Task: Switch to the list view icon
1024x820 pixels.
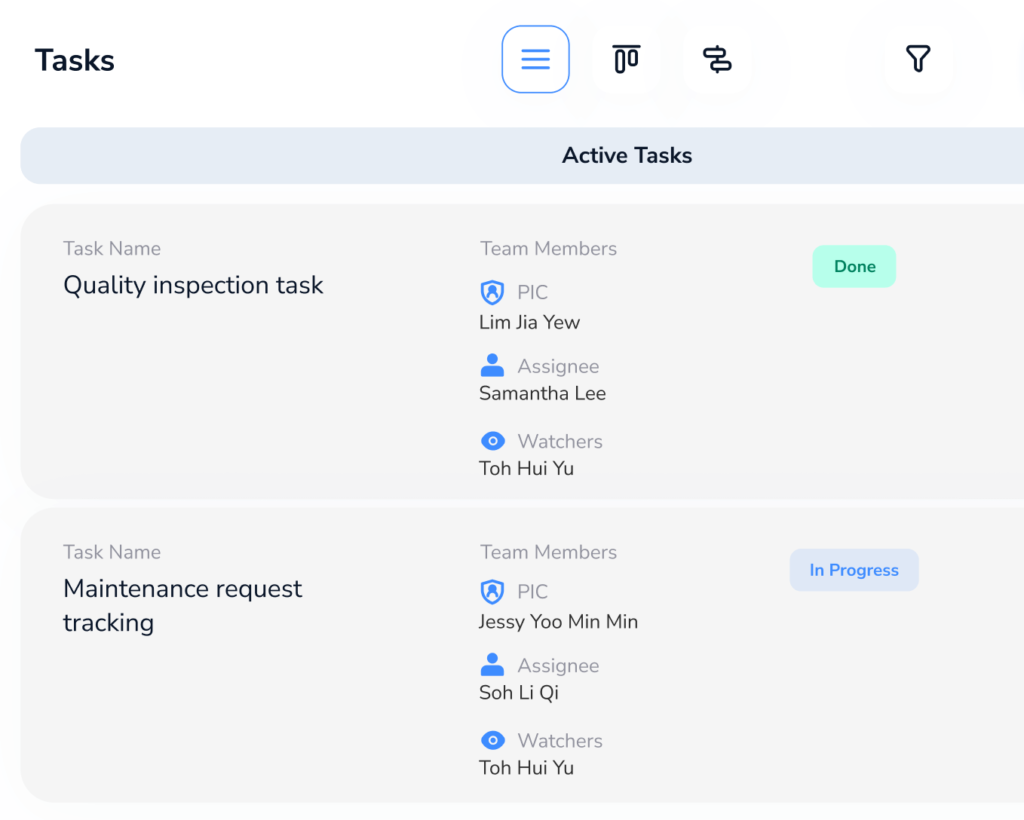Action: [535, 60]
